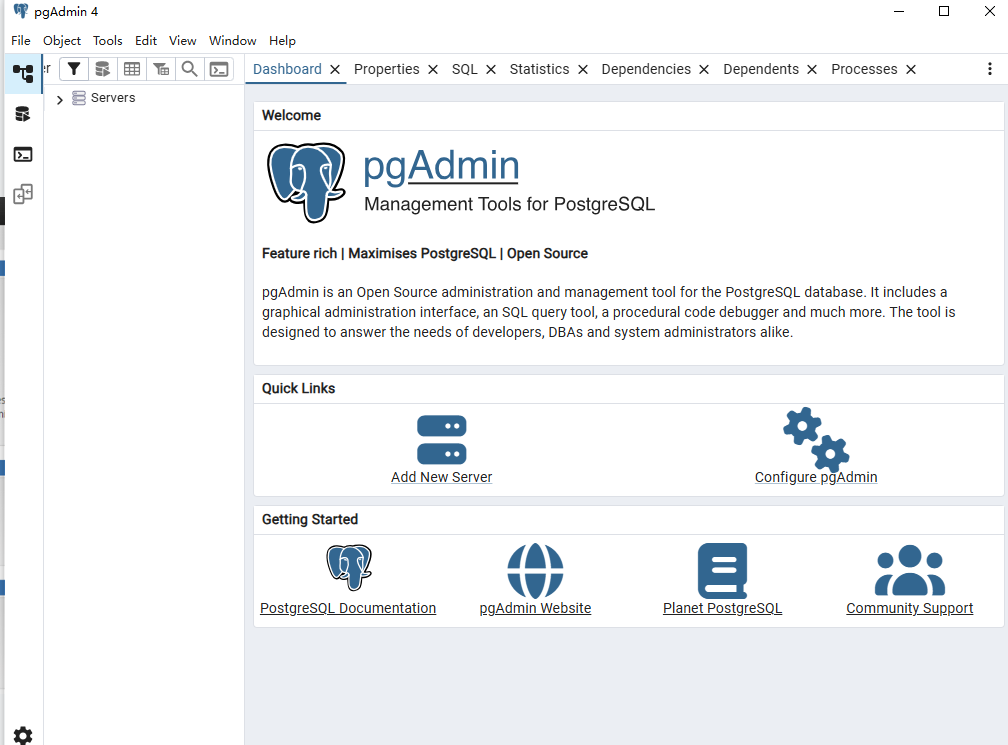1008x745 pixels.
Task: Open the Edit menu
Action: coord(146,40)
